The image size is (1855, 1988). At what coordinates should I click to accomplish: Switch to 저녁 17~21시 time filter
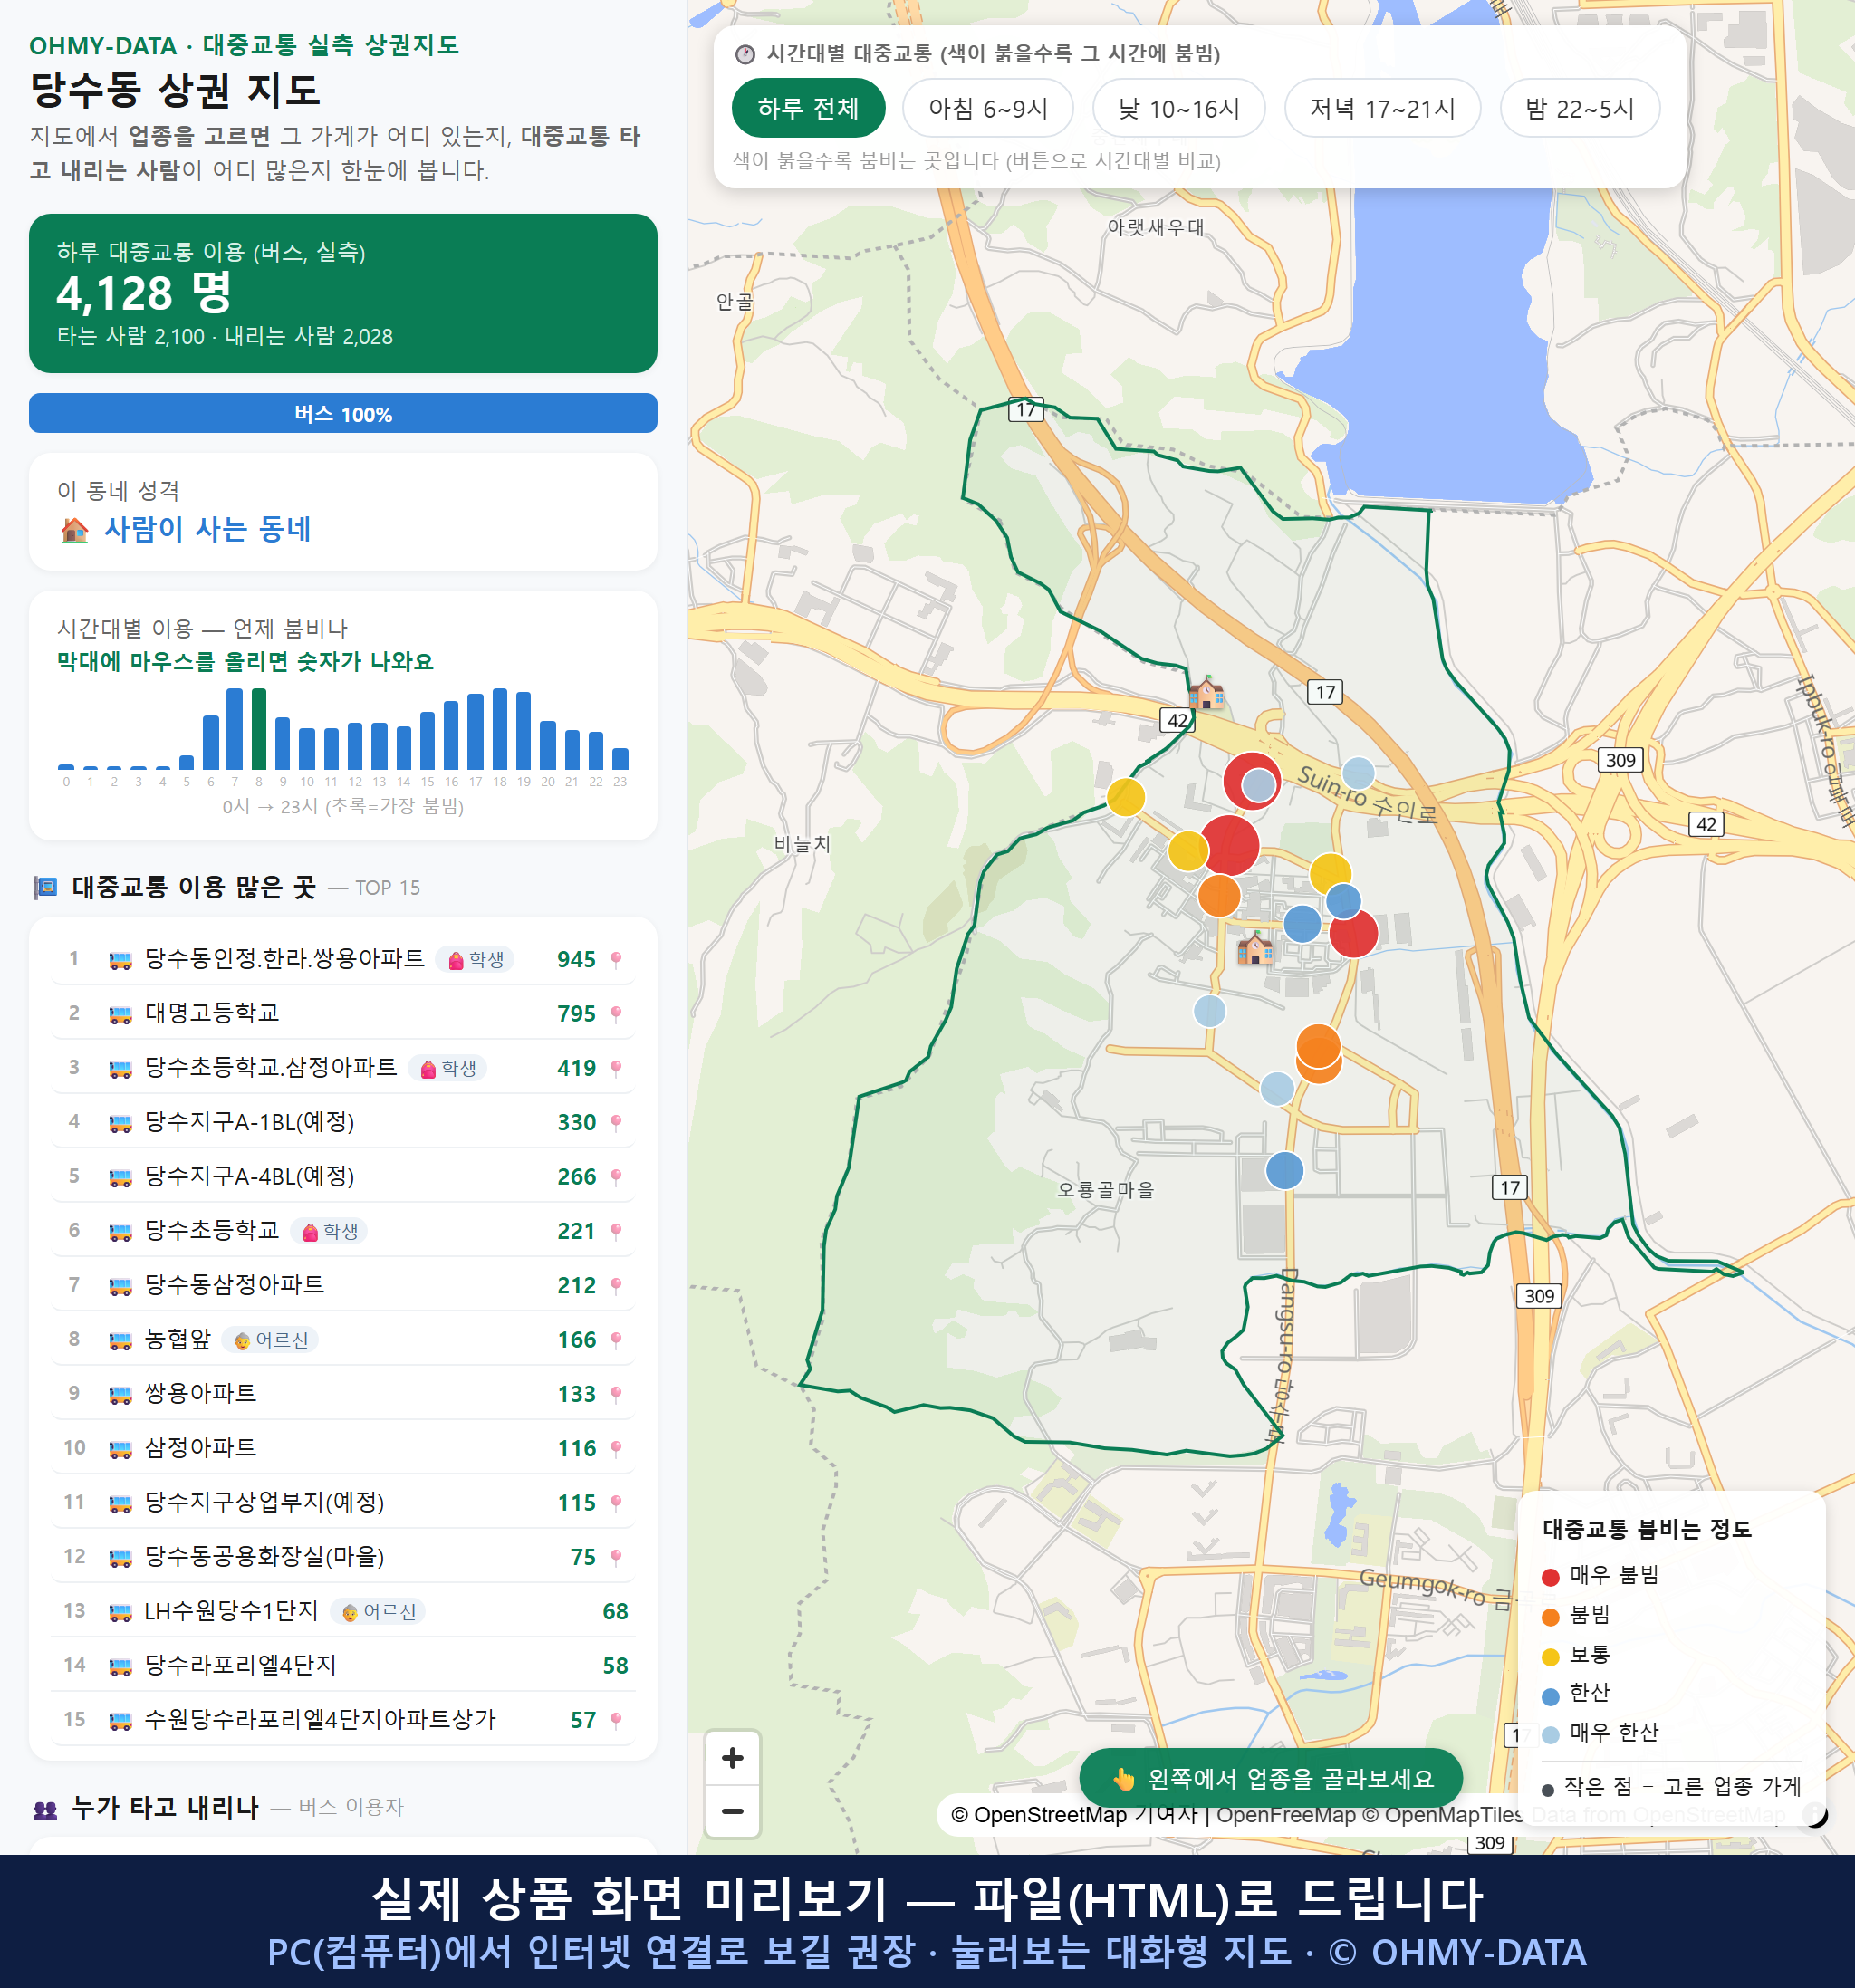tap(1382, 108)
